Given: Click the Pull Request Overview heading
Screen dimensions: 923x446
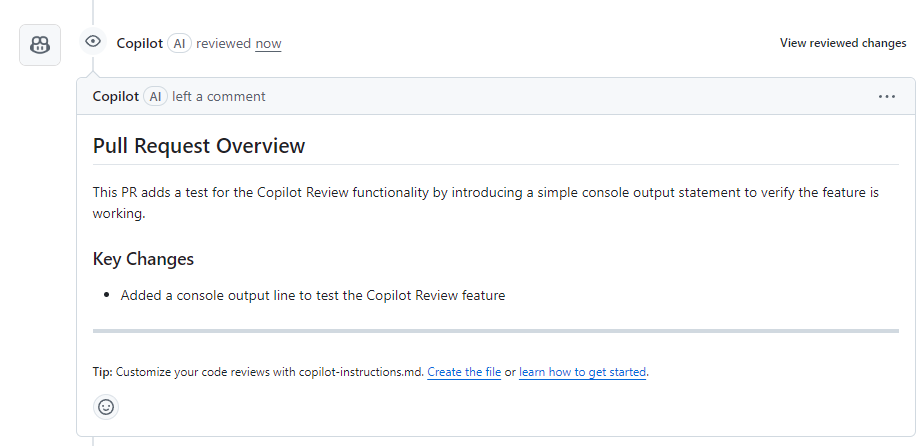Looking at the screenshot, I should tap(199, 146).
